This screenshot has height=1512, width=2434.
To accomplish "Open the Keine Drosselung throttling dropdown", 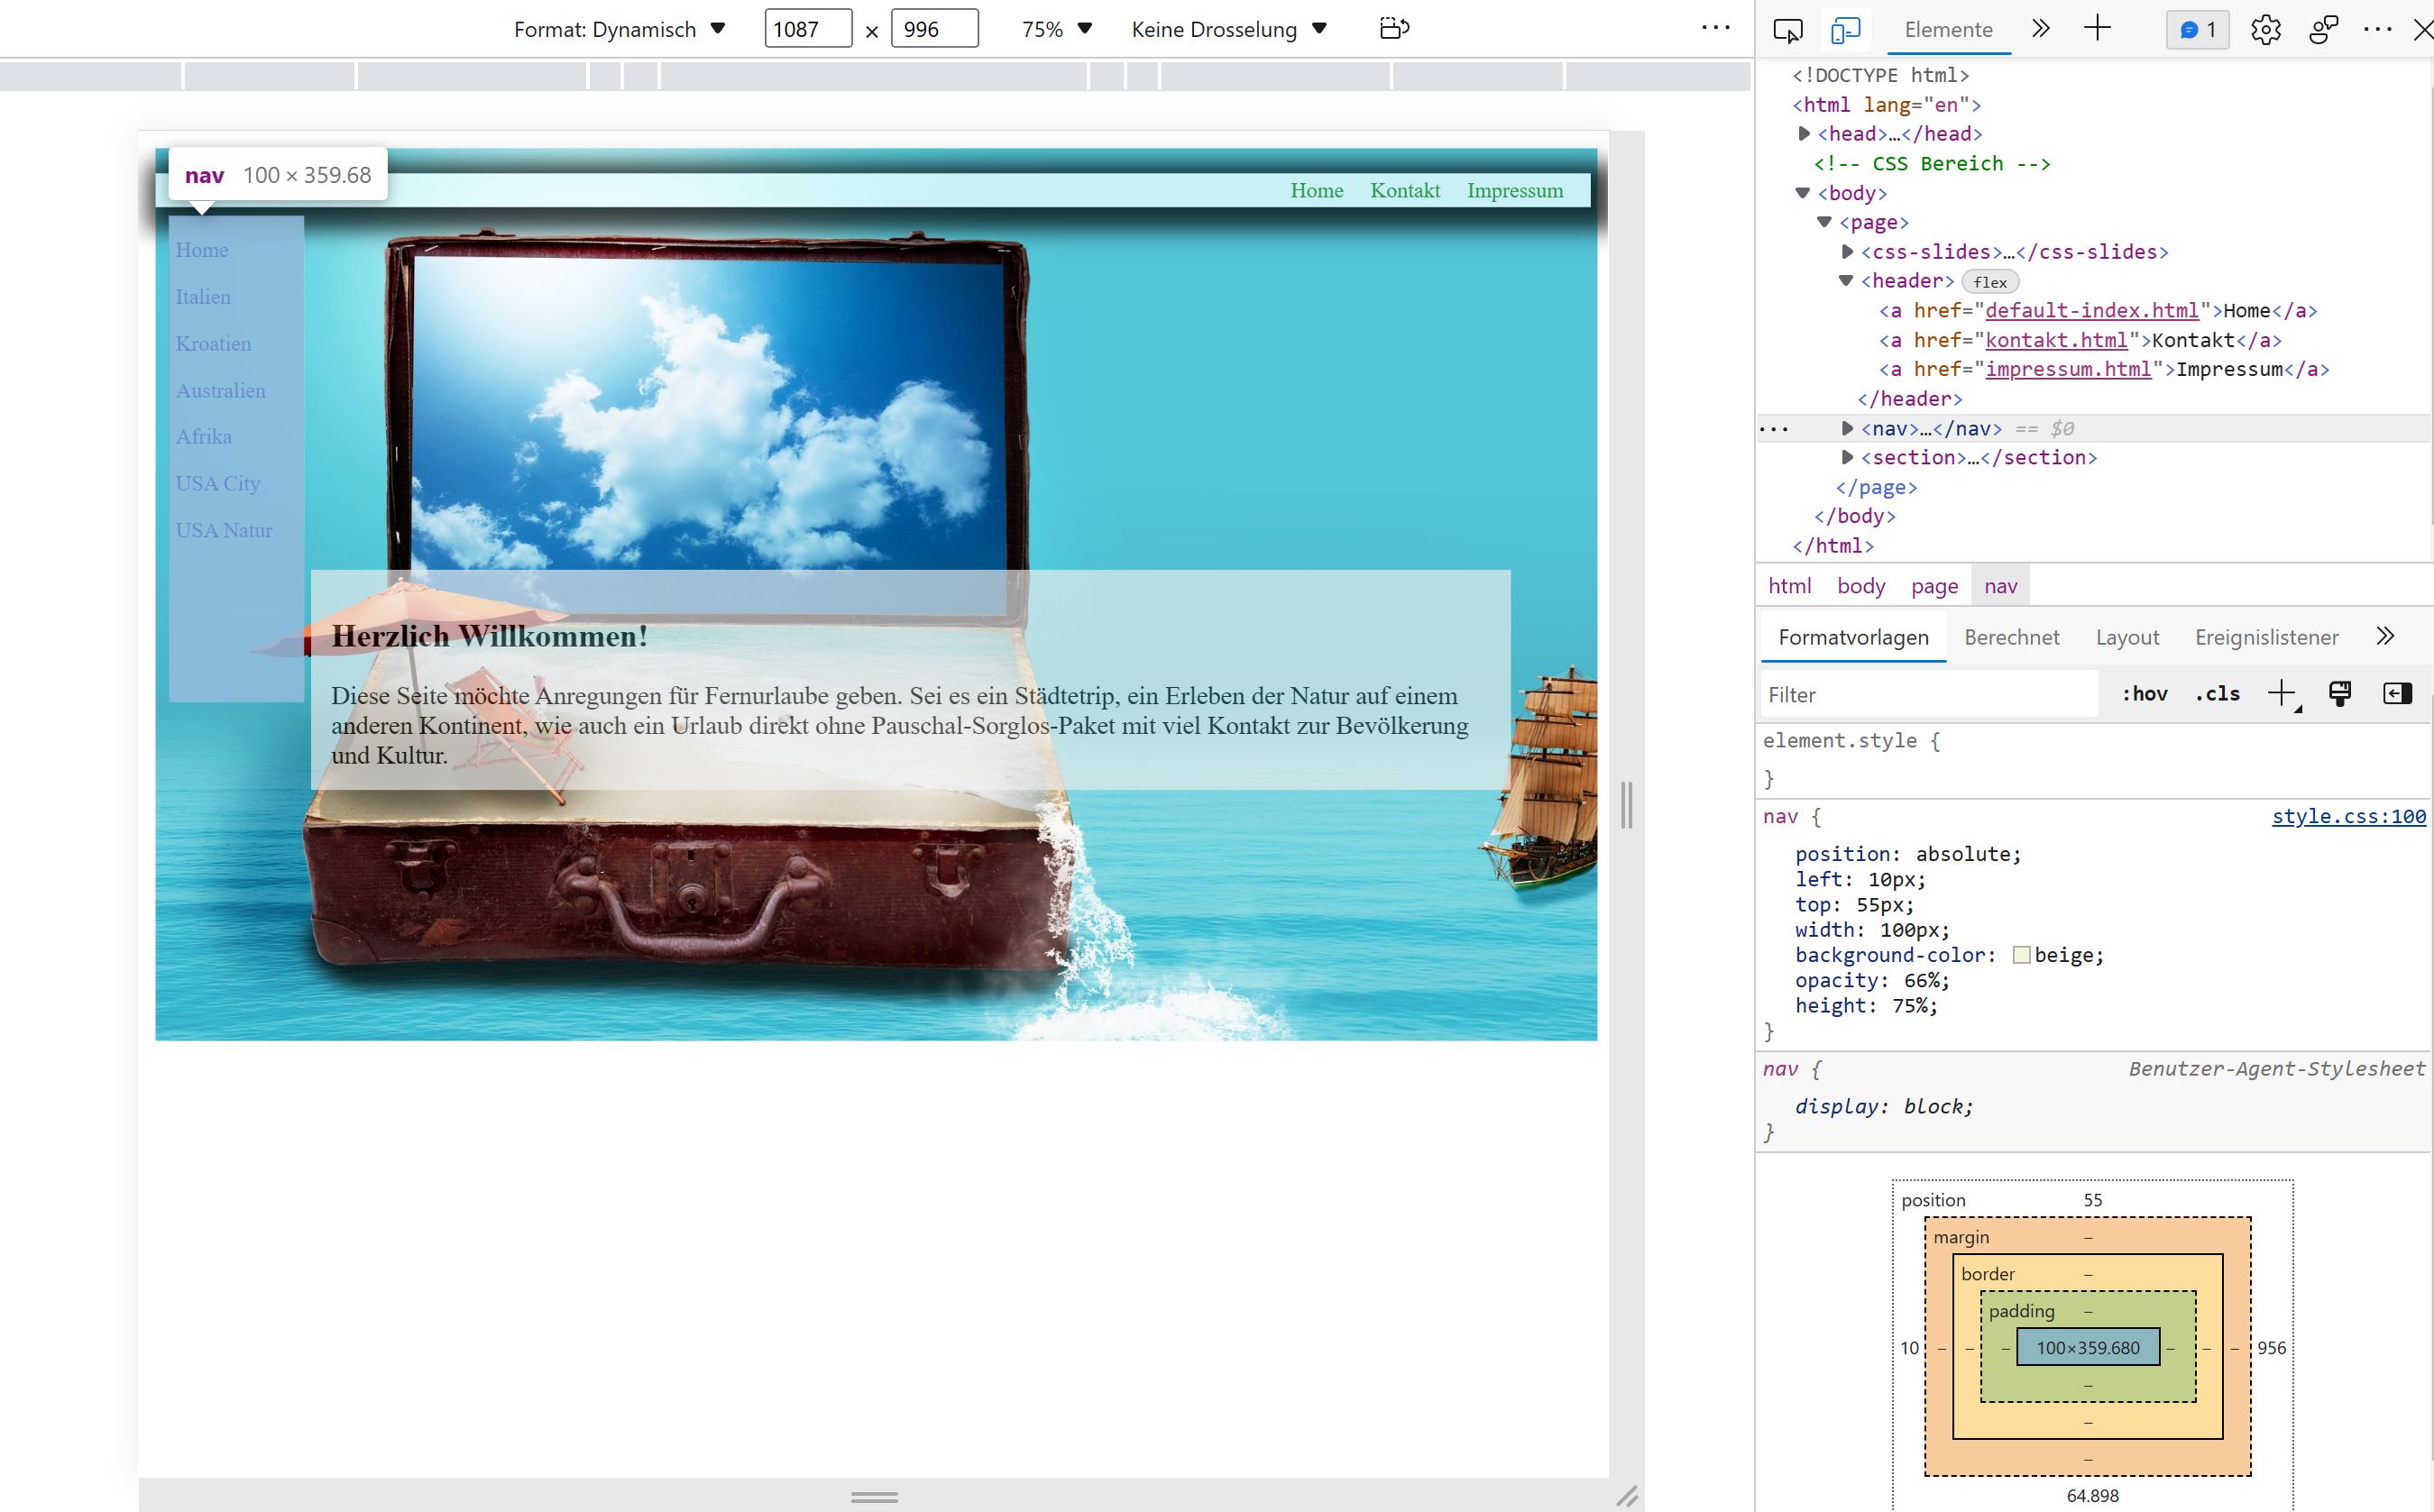I will pyautogui.click(x=1228, y=29).
